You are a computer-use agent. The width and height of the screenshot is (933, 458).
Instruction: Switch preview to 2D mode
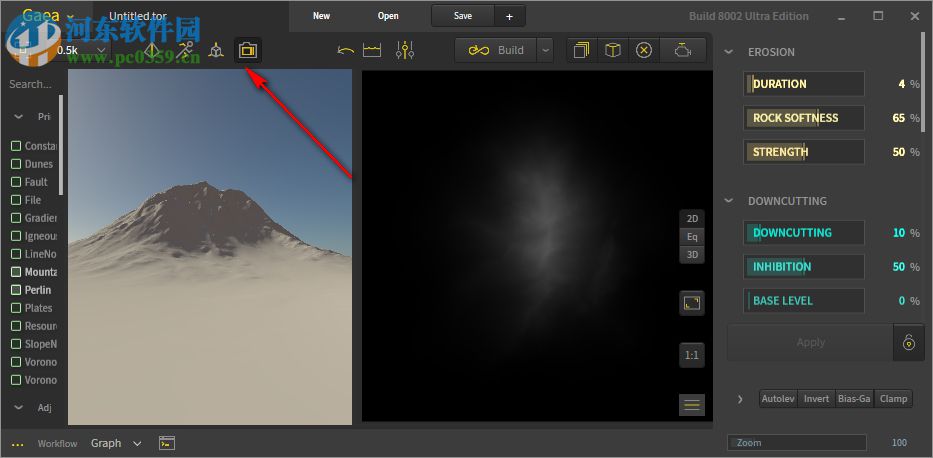pyautogui.click(x=692, y=218)
